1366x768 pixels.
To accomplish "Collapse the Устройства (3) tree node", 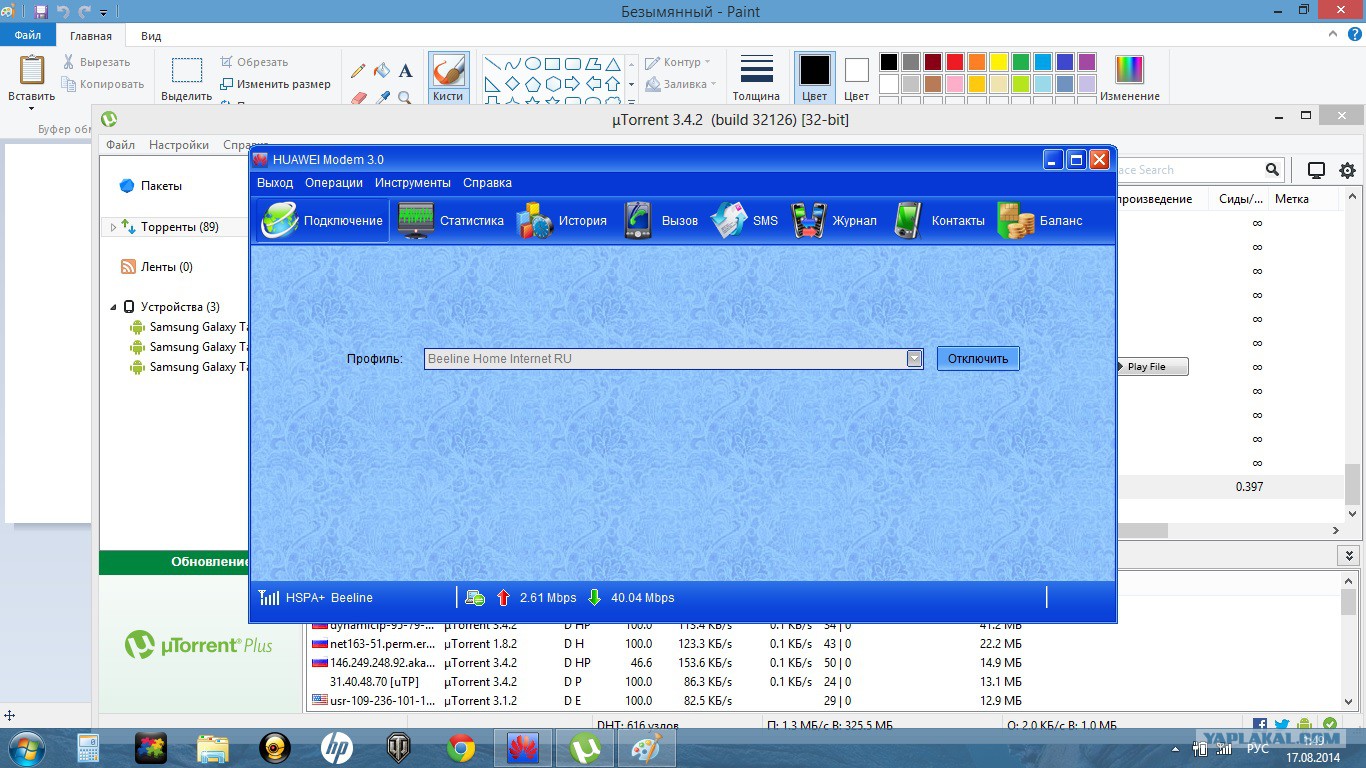I will tap(113, 307).
